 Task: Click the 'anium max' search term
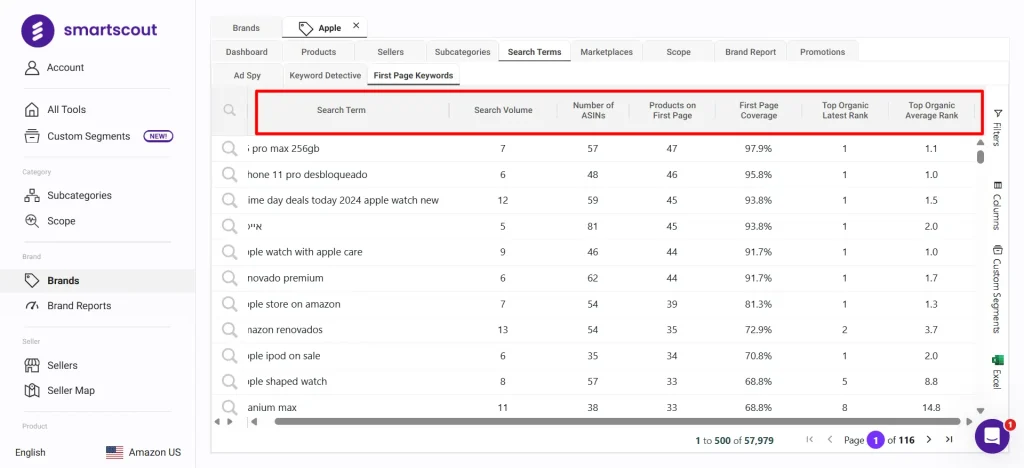(x=272, y=407)
